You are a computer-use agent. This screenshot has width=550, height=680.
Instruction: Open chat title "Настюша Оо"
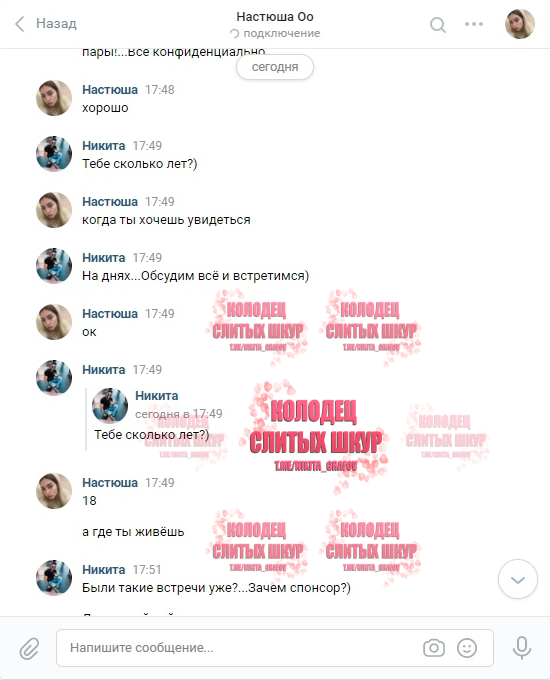pyautogui.click(x=275, y=17)
